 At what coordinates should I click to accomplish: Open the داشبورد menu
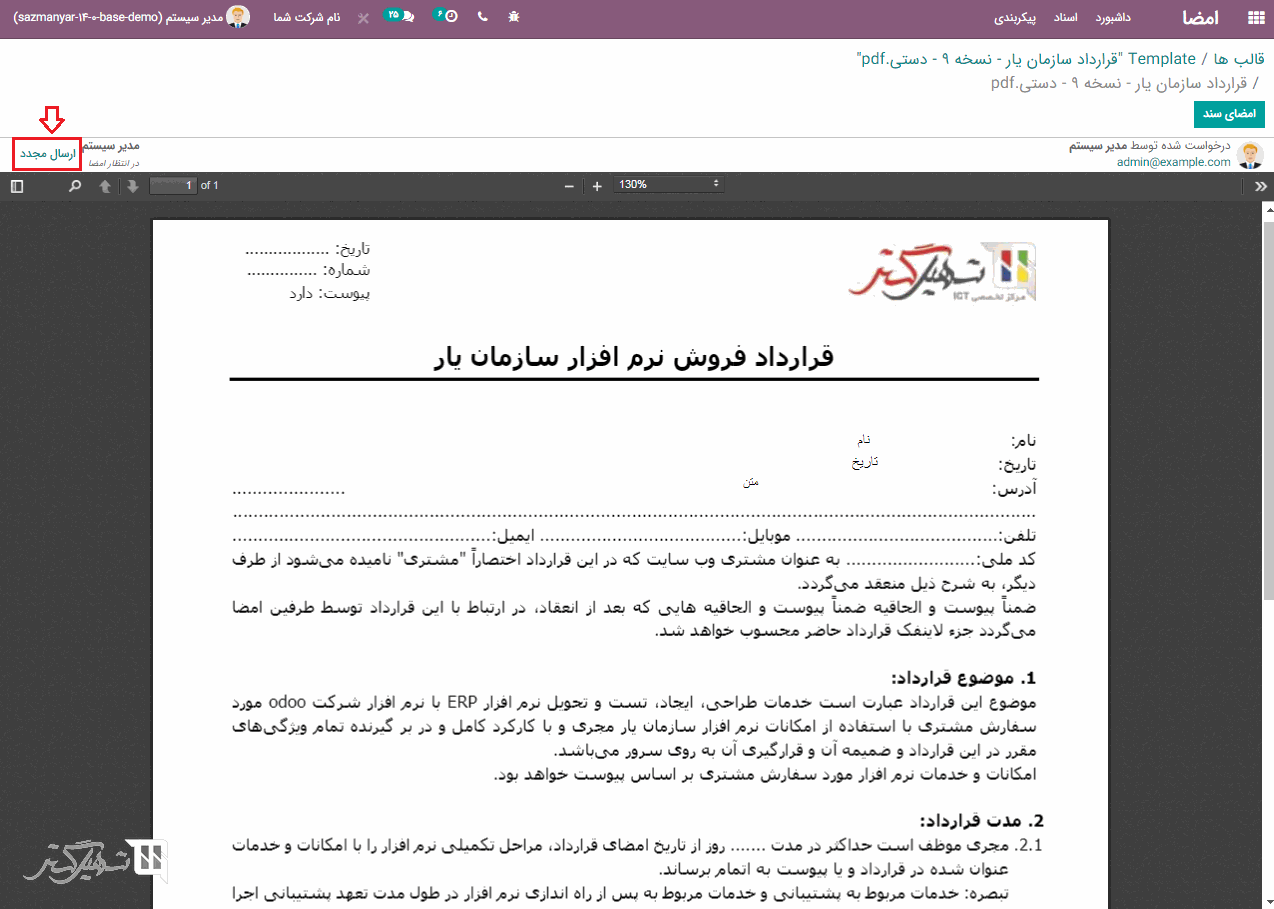(1113, 18)
